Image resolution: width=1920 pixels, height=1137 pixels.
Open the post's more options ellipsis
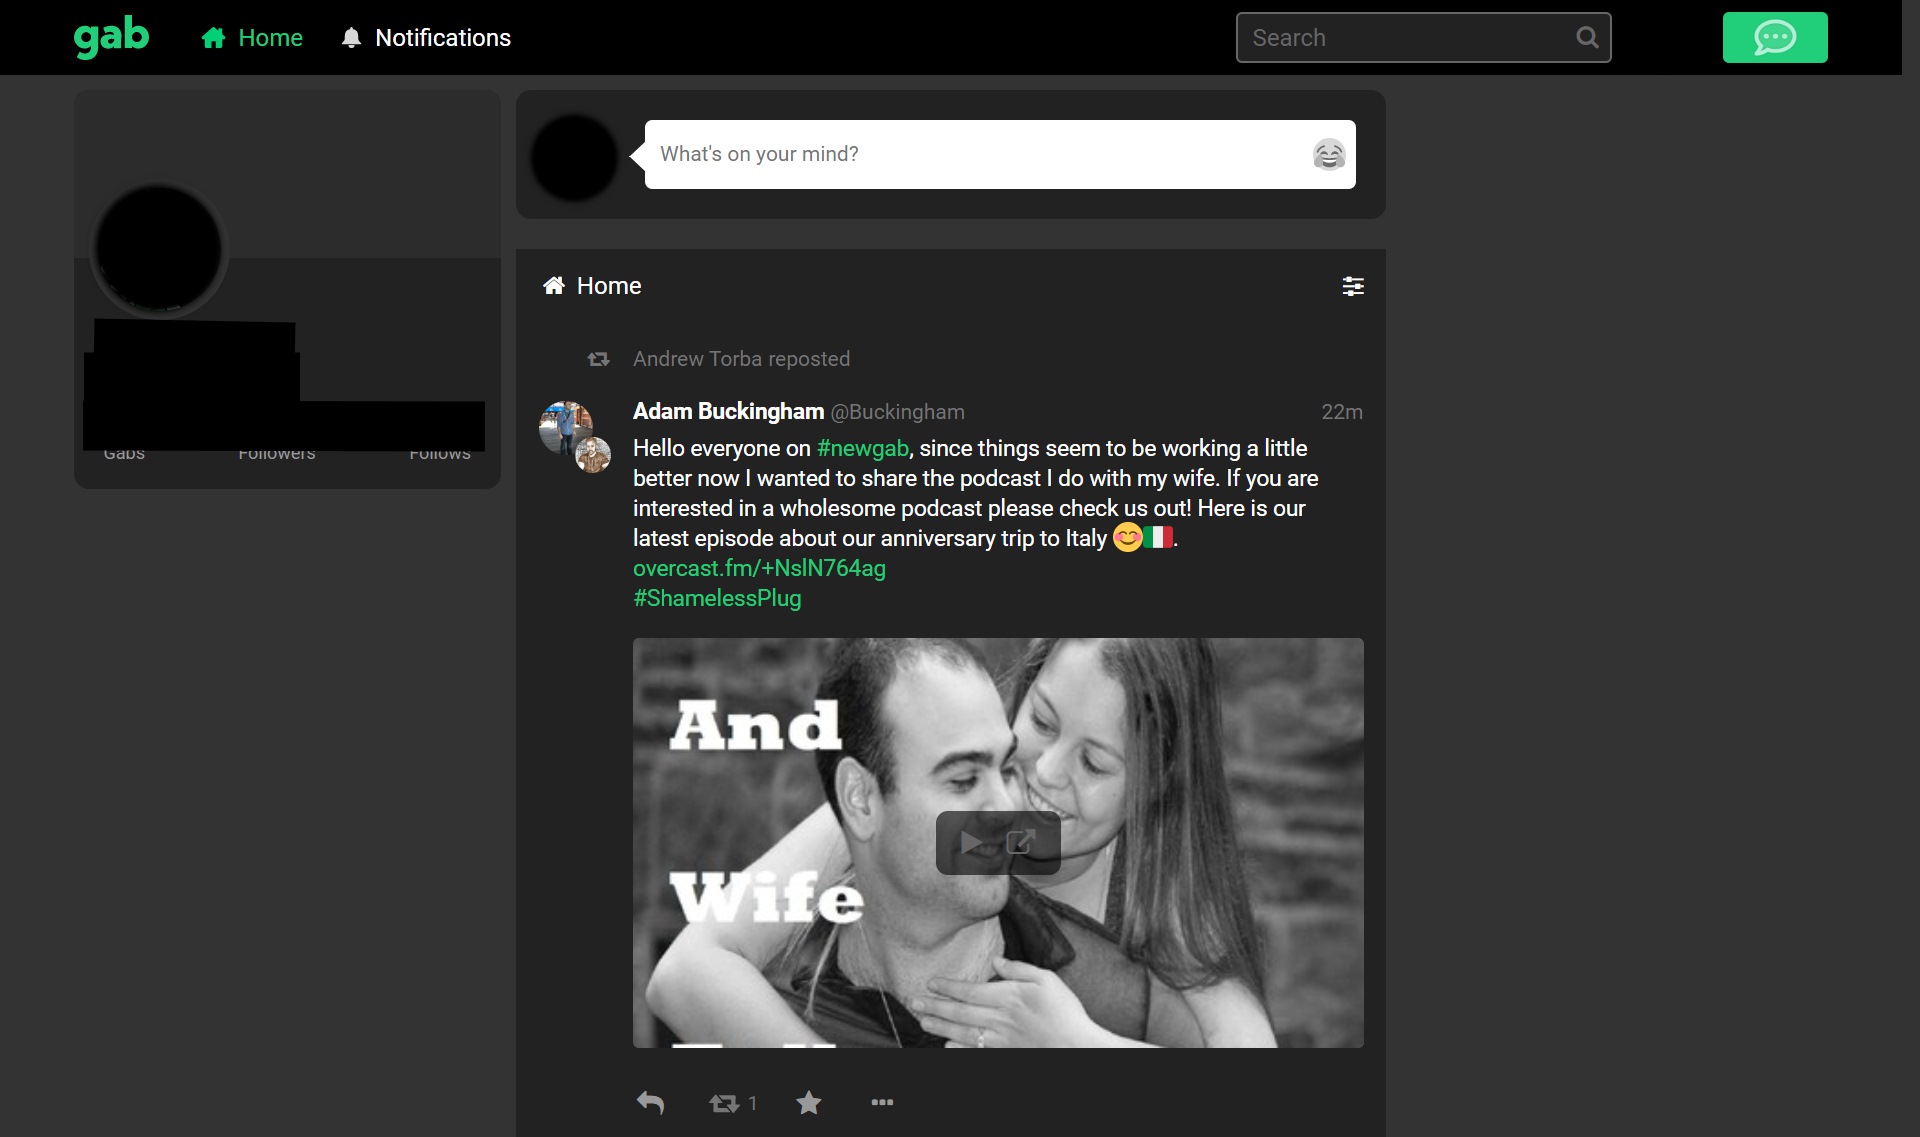pos(882,1103)
